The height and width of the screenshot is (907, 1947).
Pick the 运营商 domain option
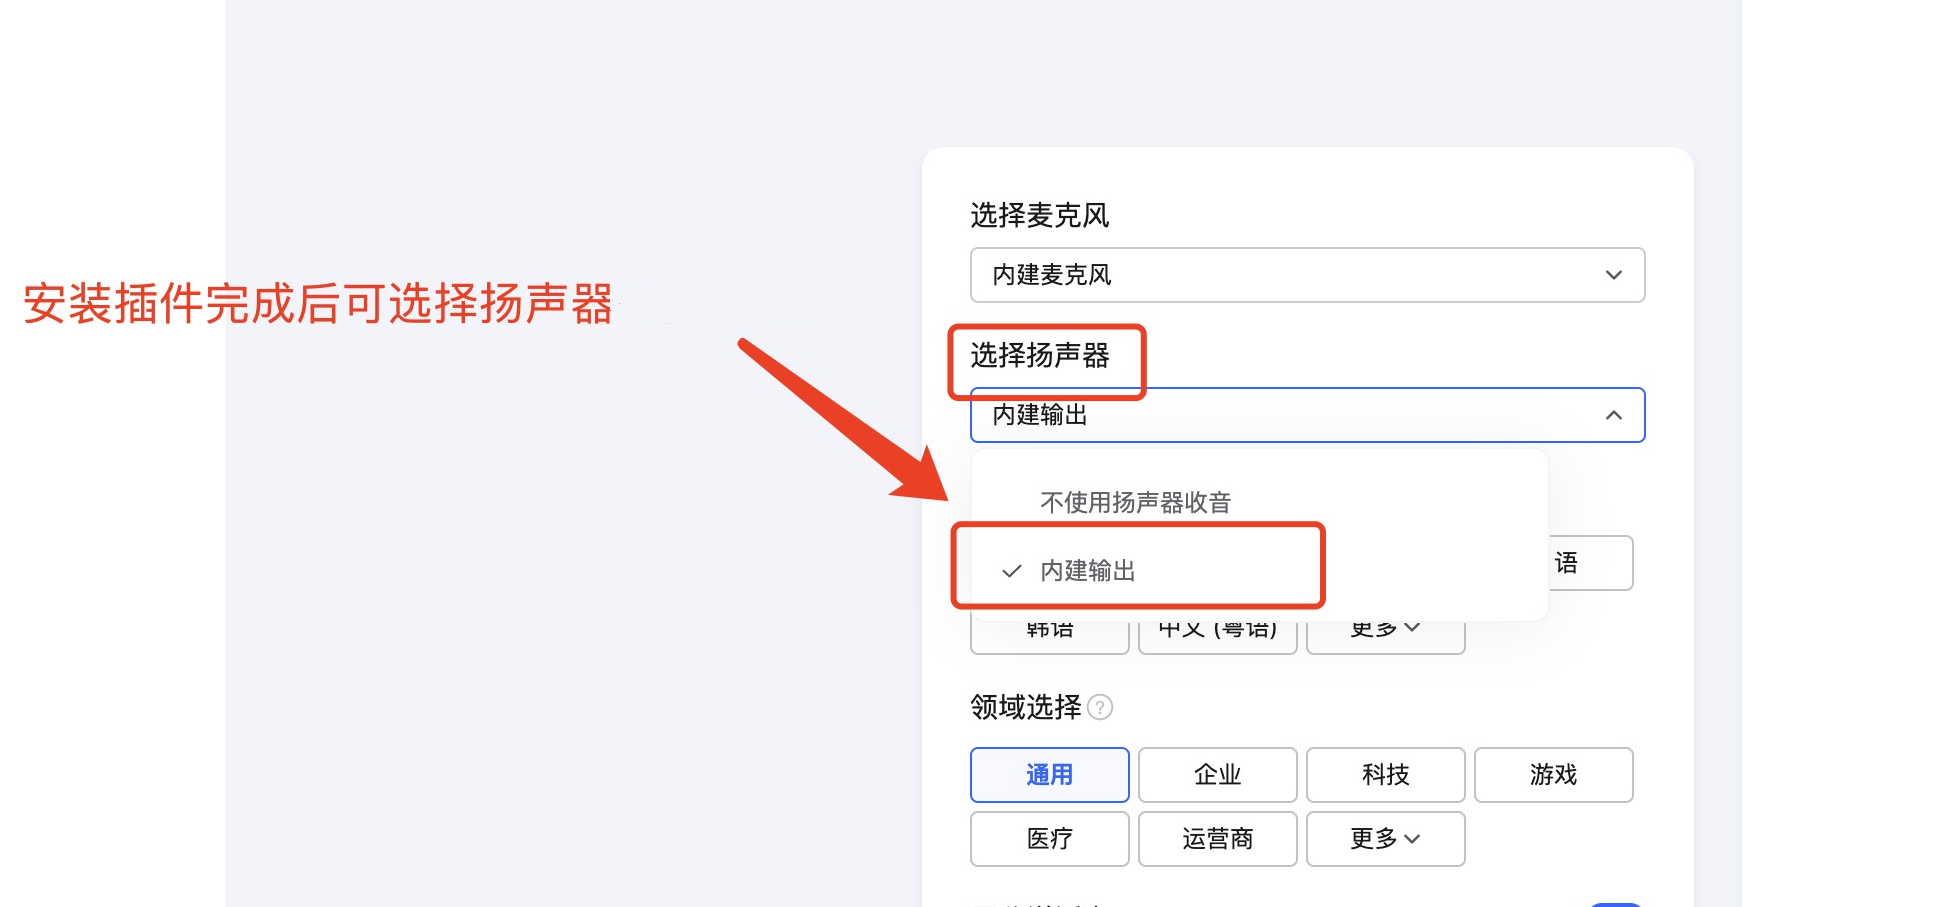[x=1217, y=839]
